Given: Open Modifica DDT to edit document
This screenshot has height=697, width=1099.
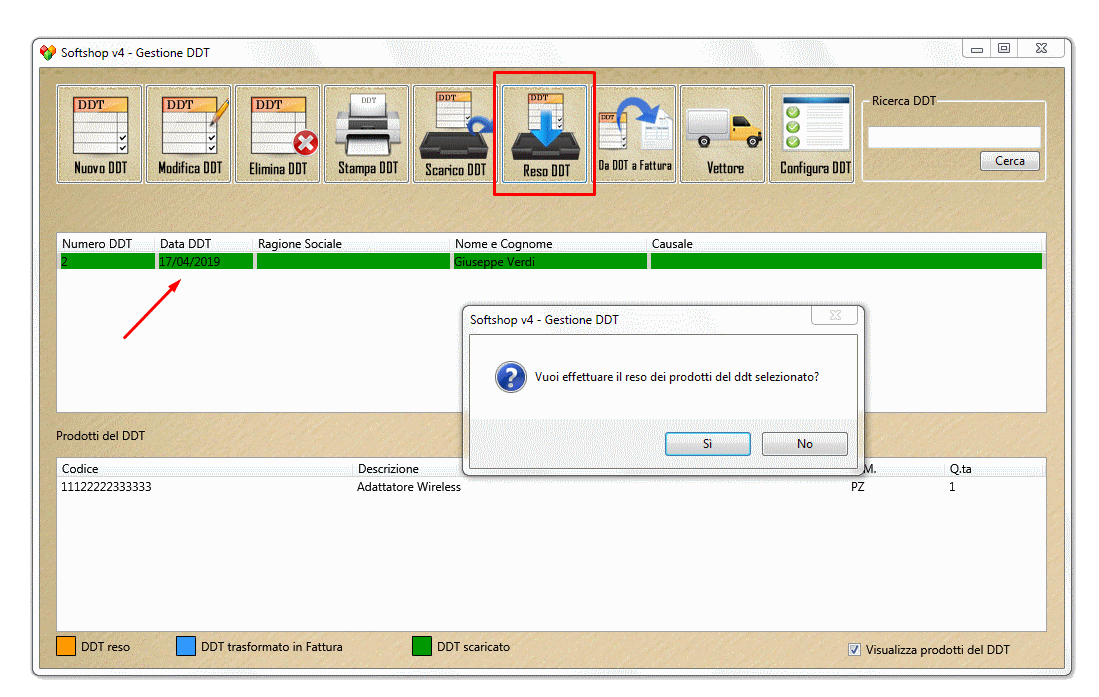Looking at the screenshot, I should 189,134.
